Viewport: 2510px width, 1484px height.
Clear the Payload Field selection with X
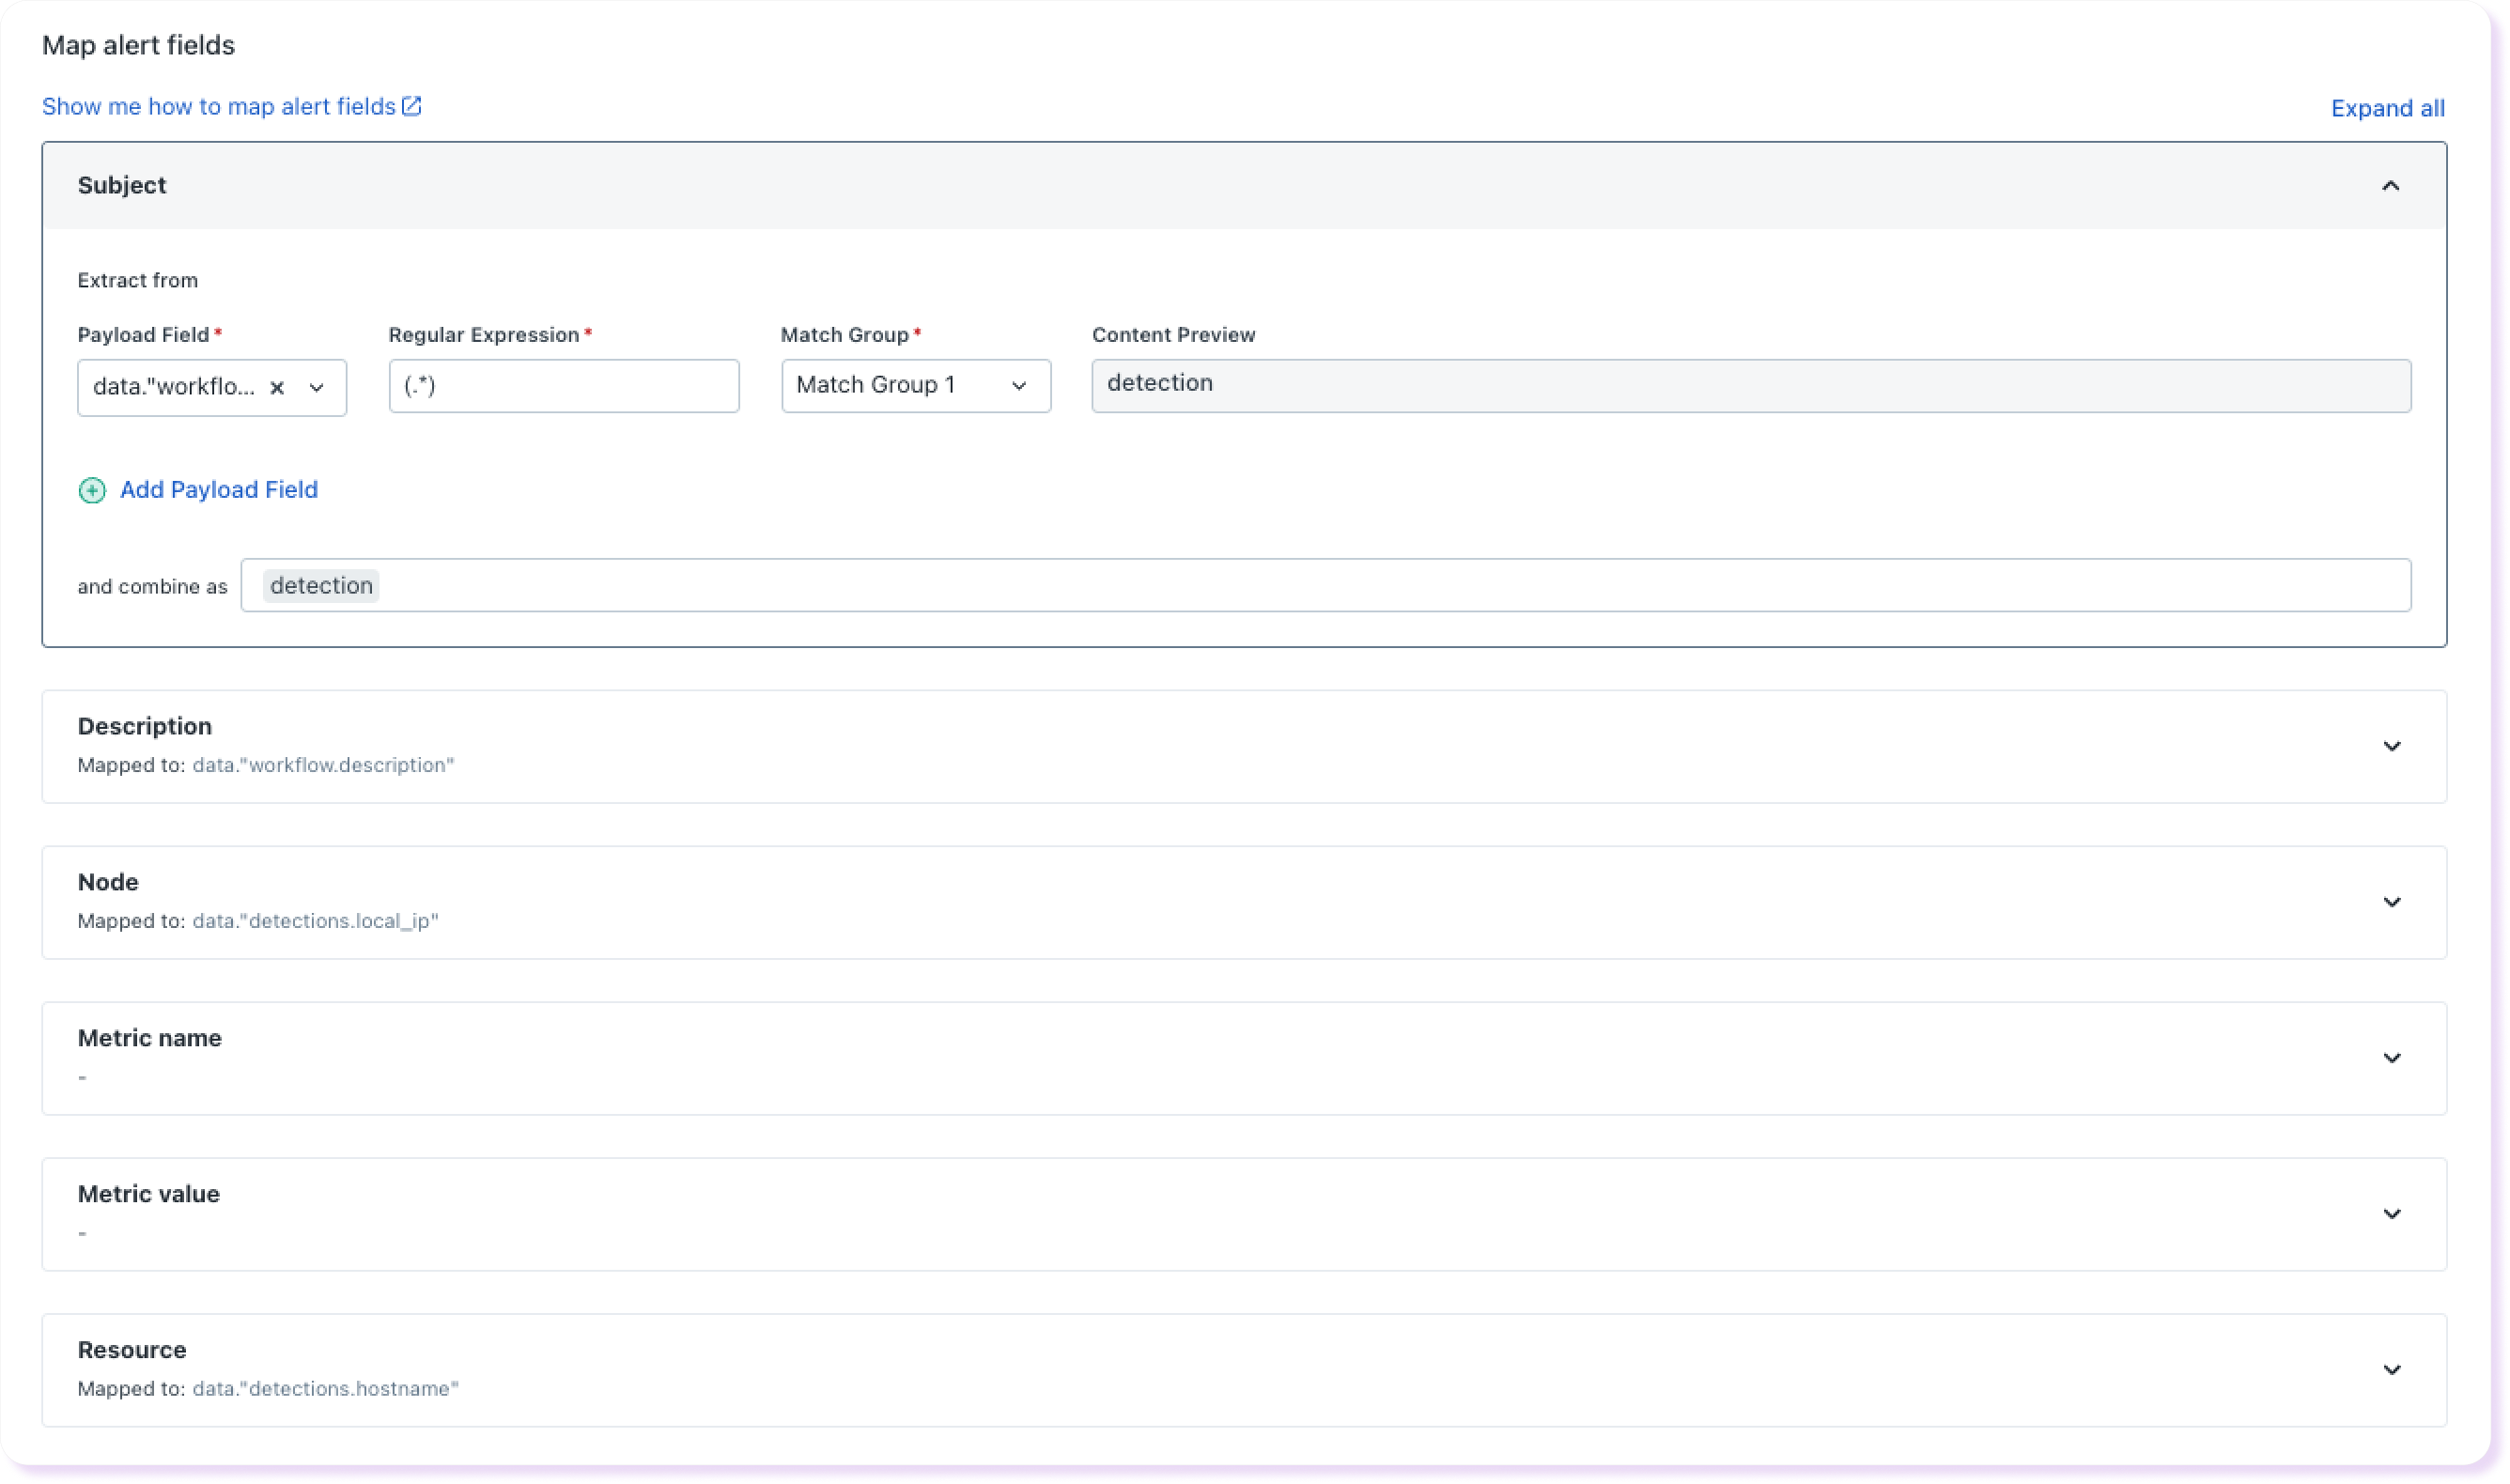click(x=278, y=387)
